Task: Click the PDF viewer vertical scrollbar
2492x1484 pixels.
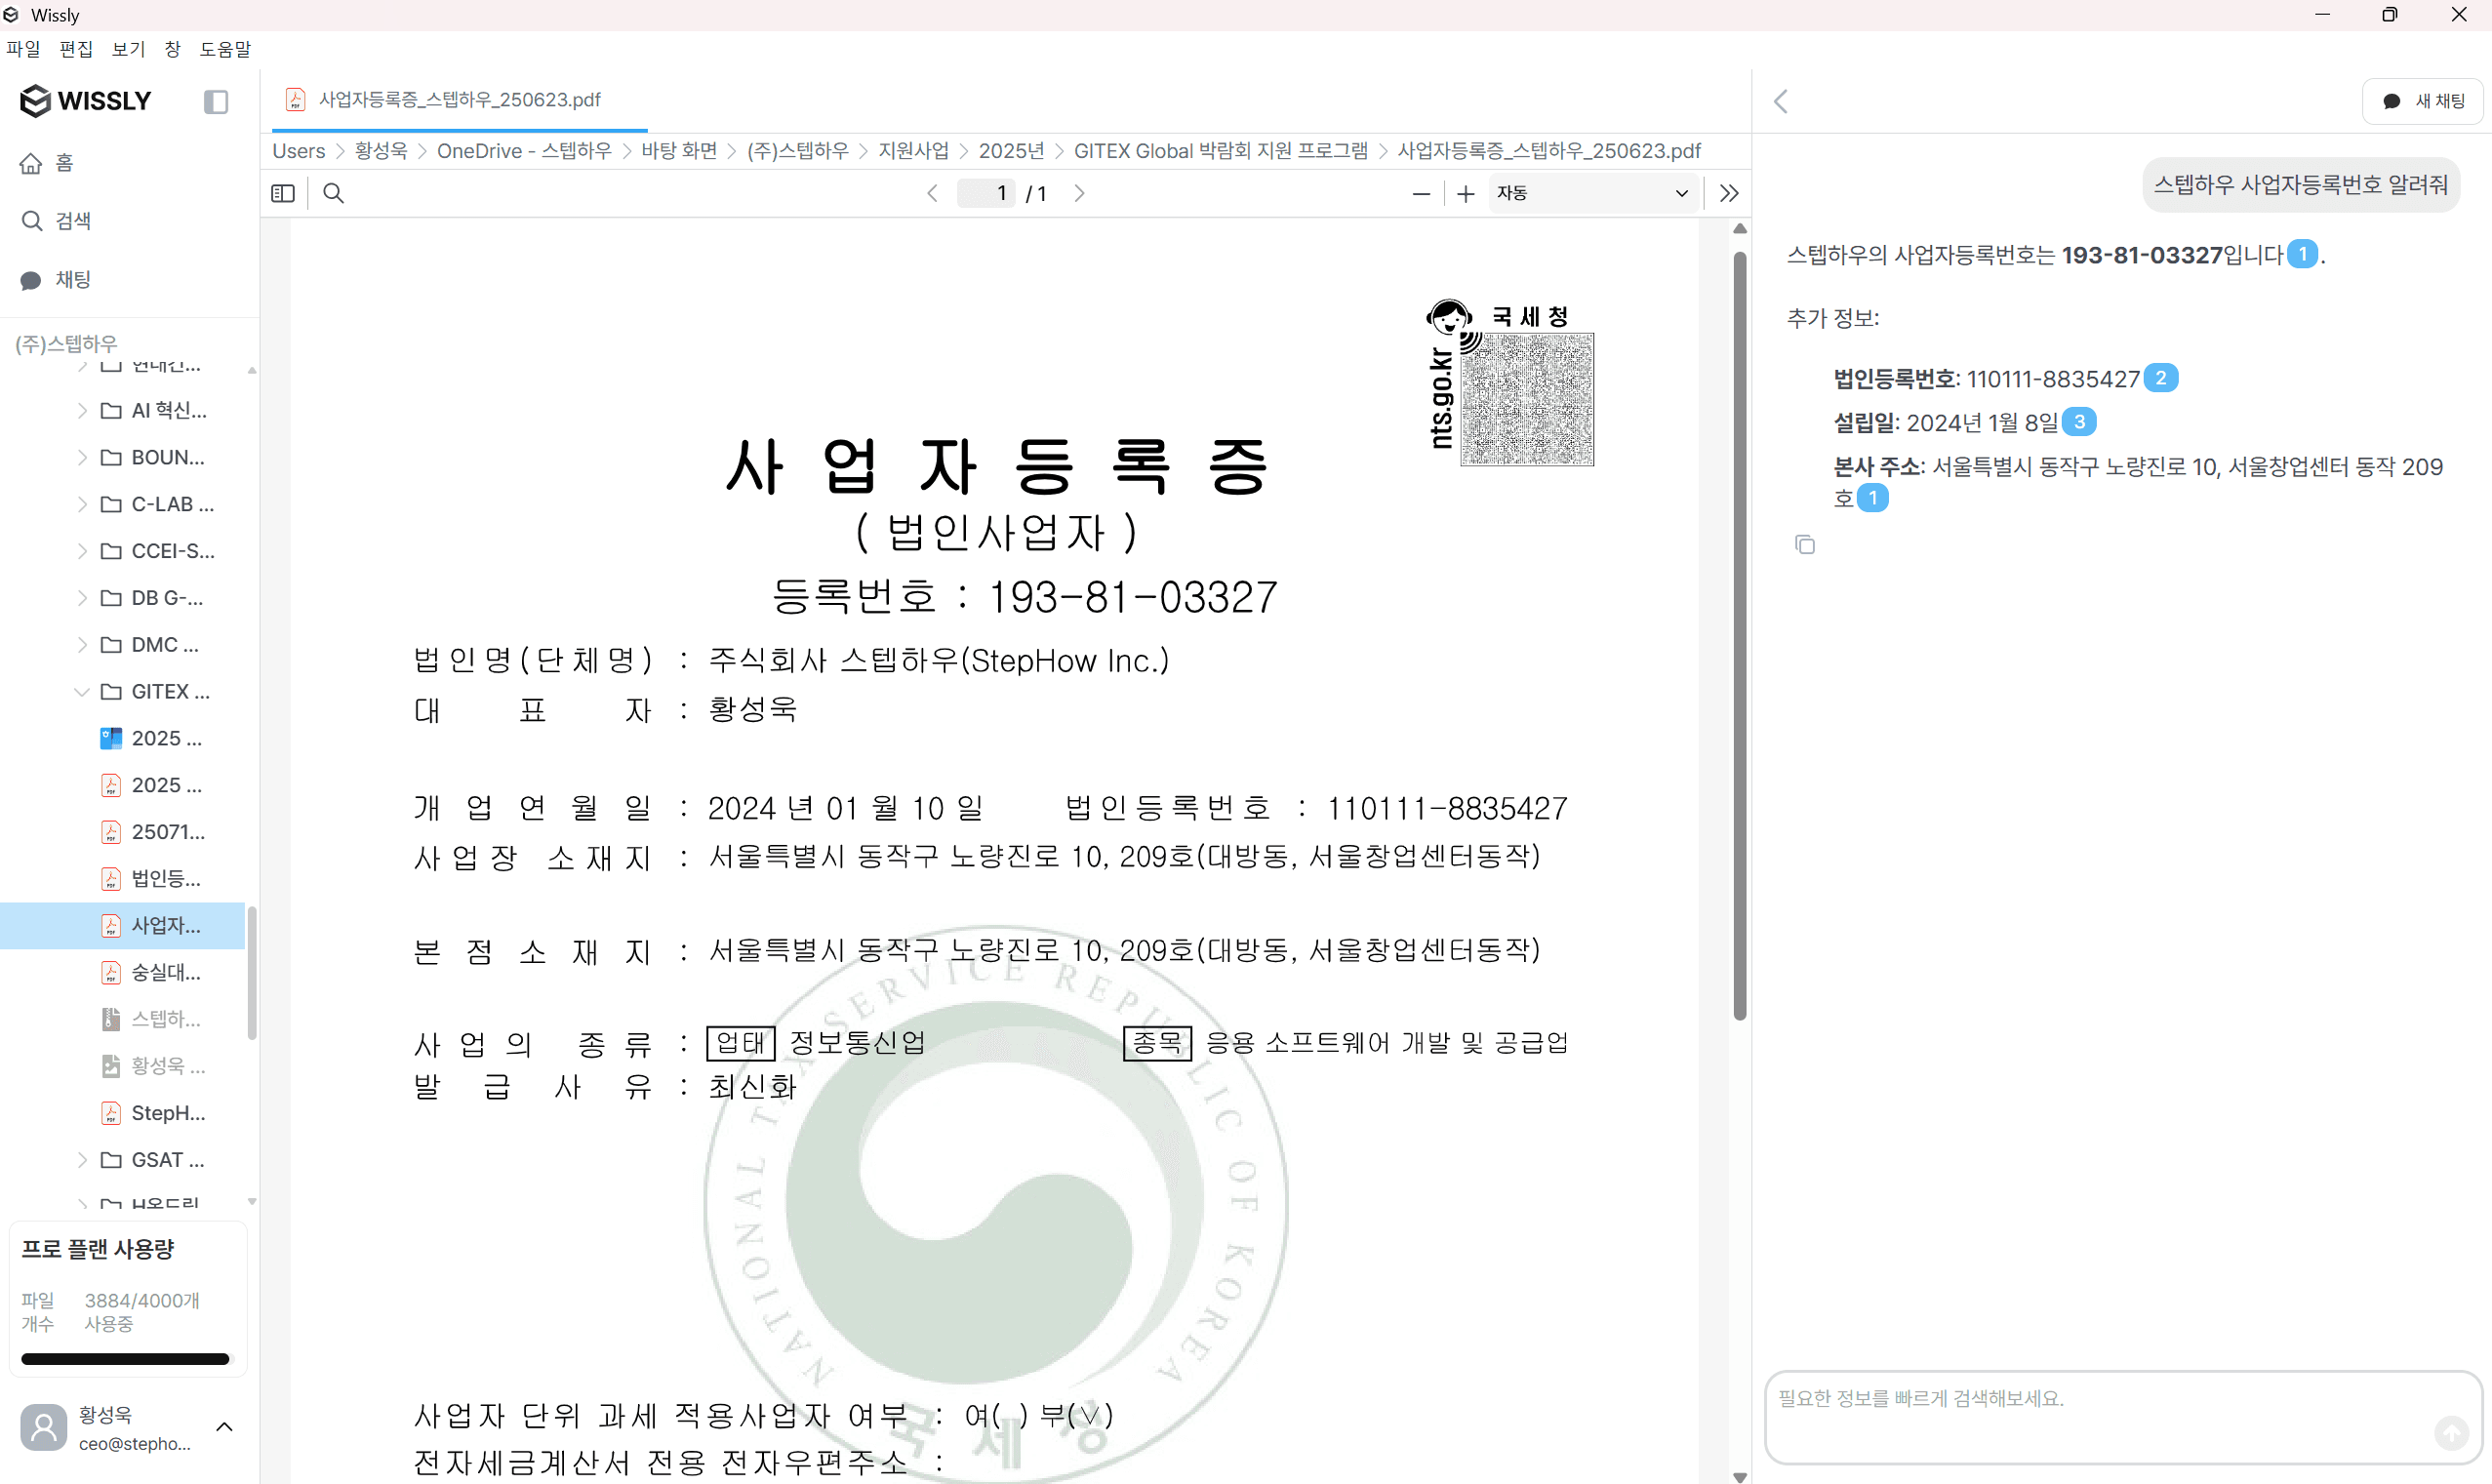Action: coord(1740,634)
